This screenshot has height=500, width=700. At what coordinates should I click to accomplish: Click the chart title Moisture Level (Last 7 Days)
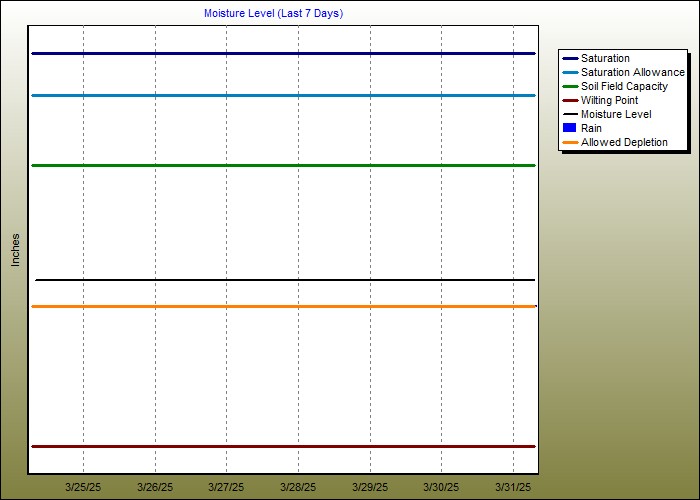pos(273,13)
